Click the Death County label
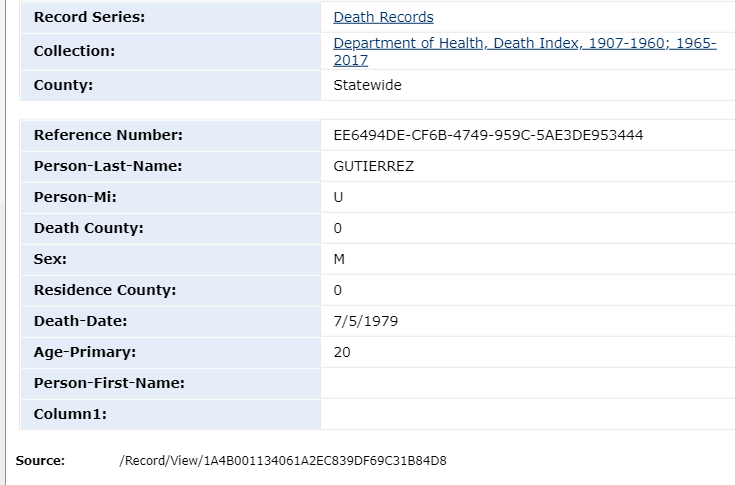Image resolution: width=735 pixels, height=485 pixels. pyautogui.click(x=88, y=228)
